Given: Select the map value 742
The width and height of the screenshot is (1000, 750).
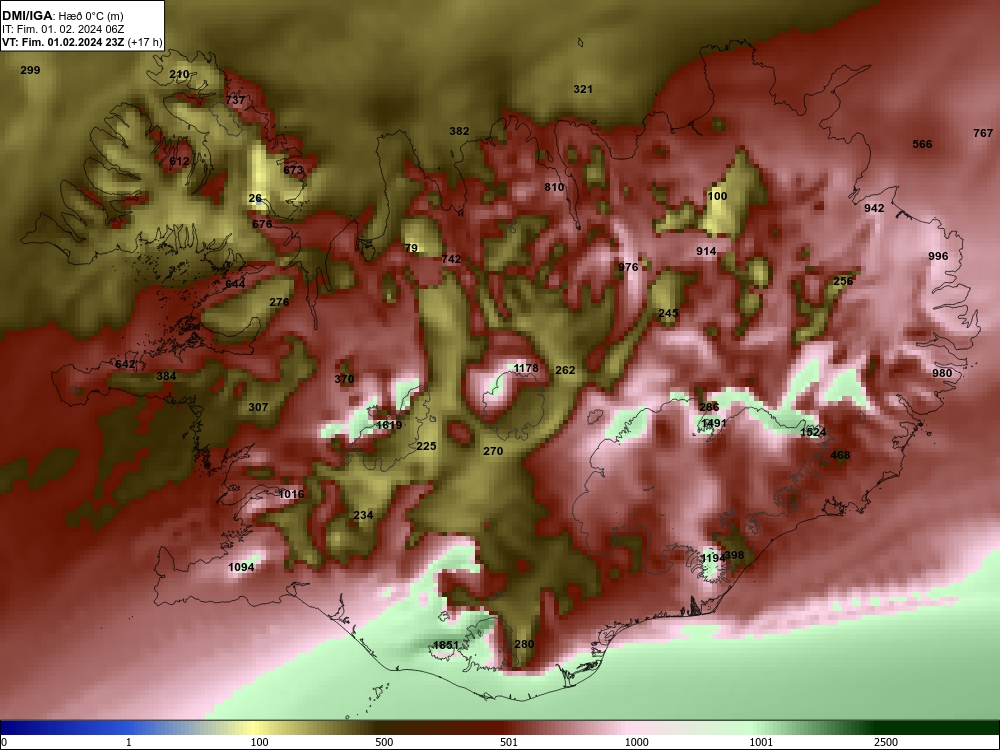Looking at the screenshot, I should pyautogui.click(x=452, y=260).
